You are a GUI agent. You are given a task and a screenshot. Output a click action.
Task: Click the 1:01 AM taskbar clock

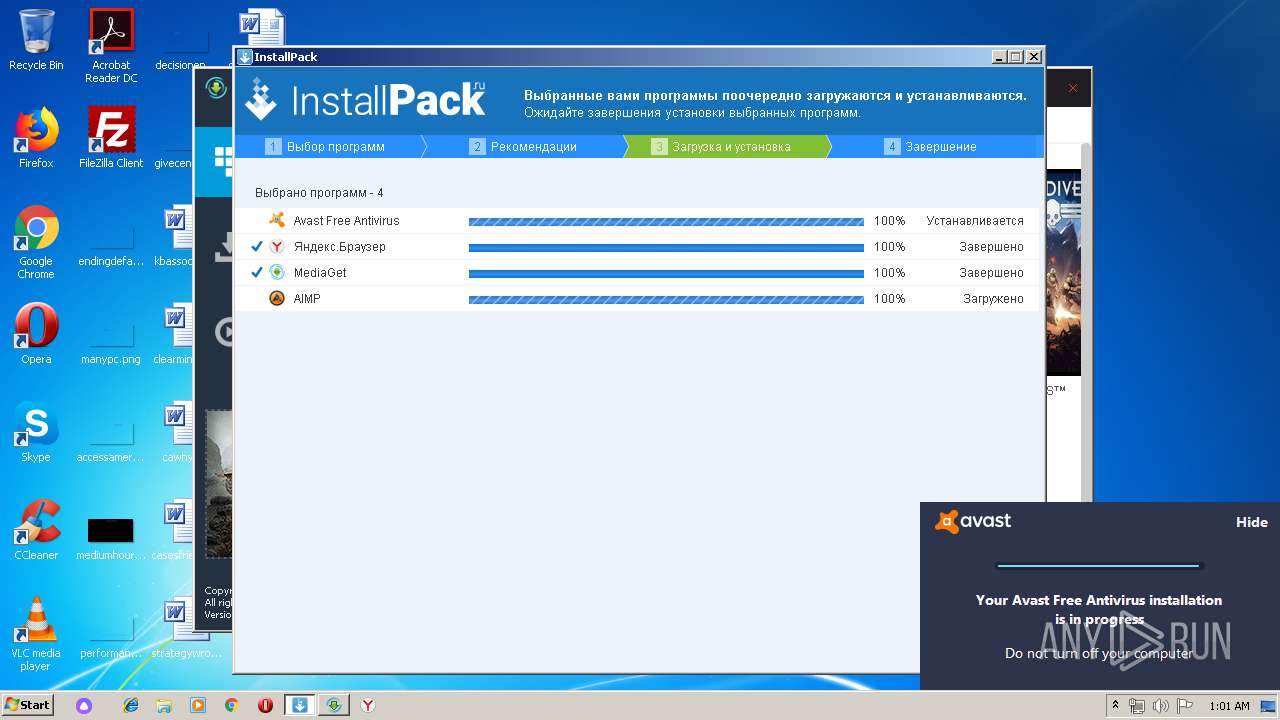point(1229,705)
